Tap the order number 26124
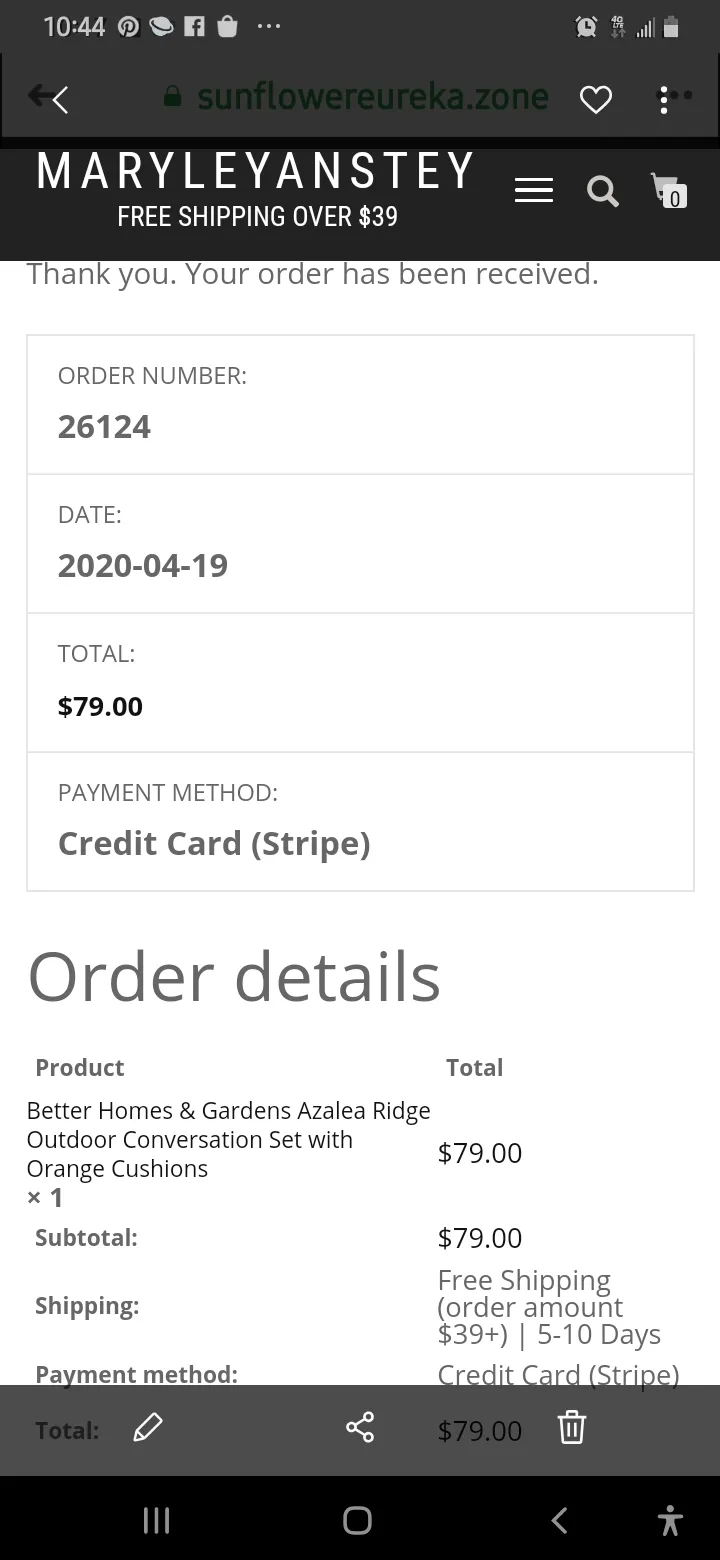Image resolution: width=720 pixels, height=1560 pixels. tap(104, 427)
